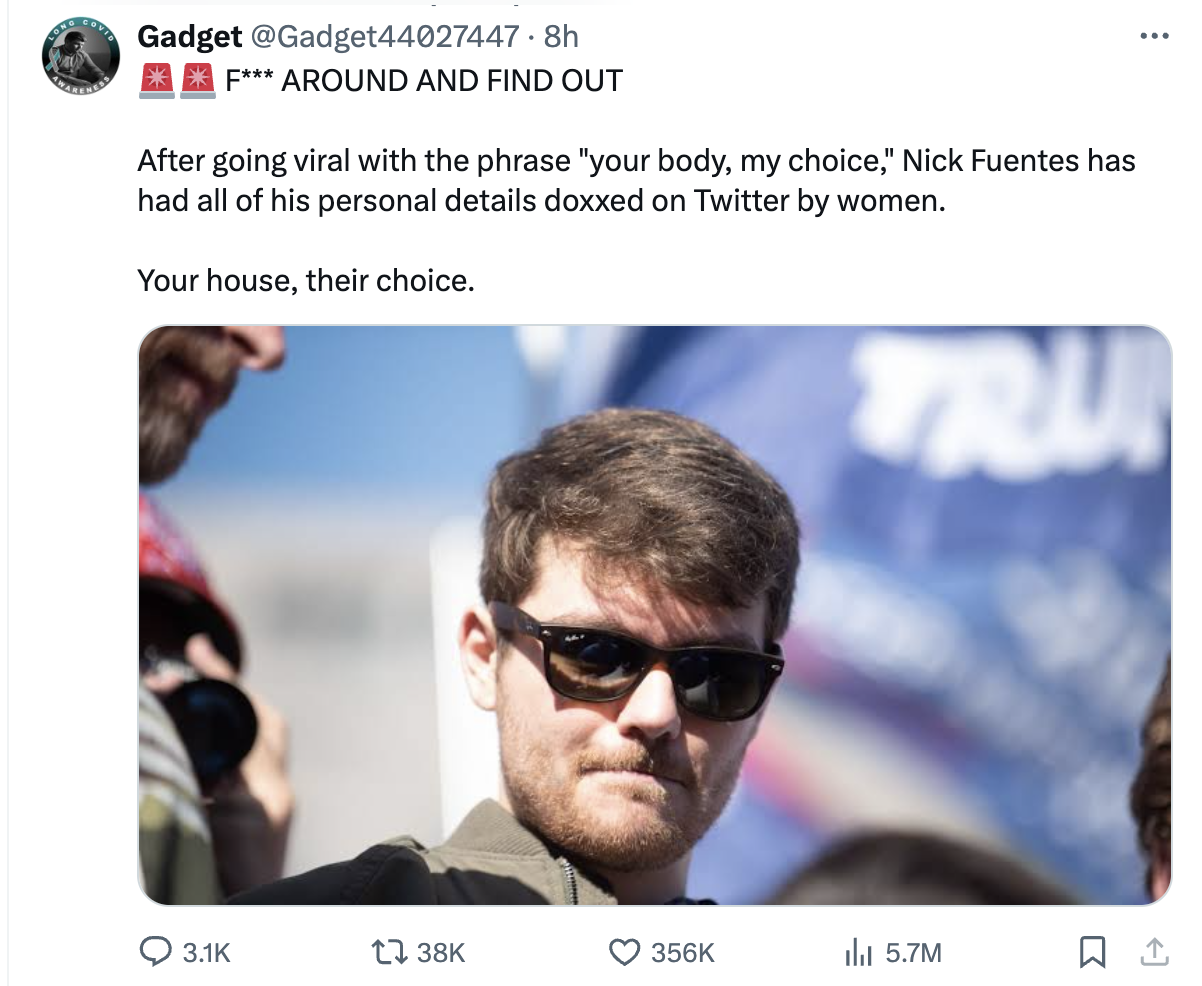Click the share upload icon

click(x=1154, y=953)
